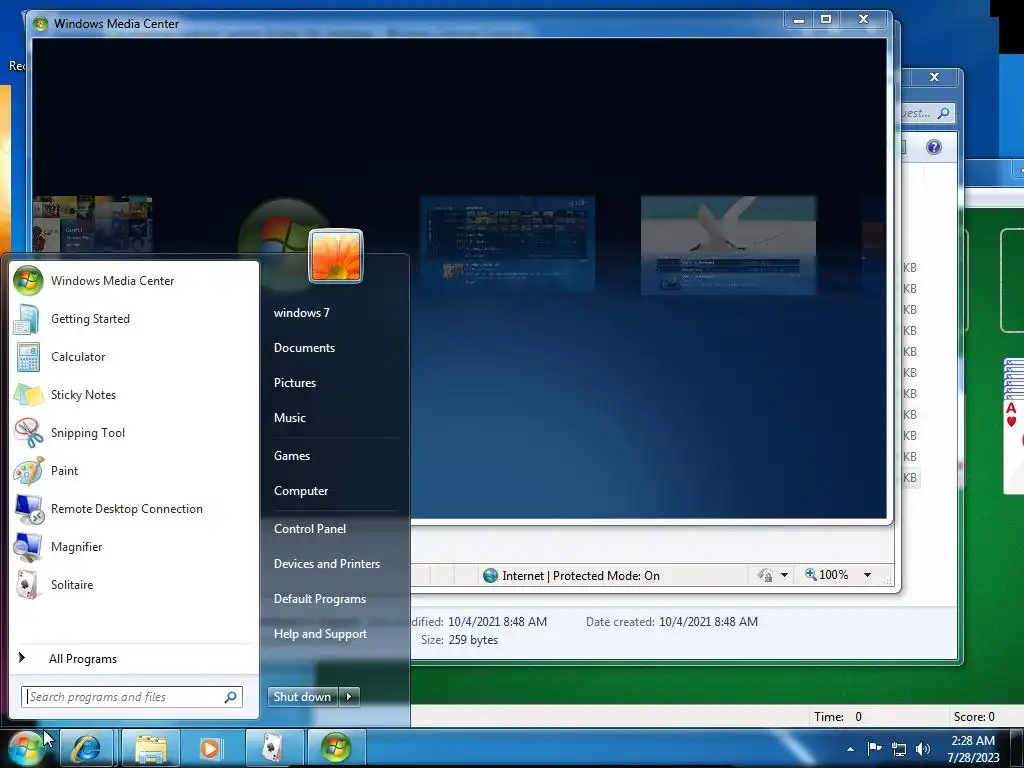Open Windows Explorer from the taskbar
The image size is (1024, 768).
150,748
